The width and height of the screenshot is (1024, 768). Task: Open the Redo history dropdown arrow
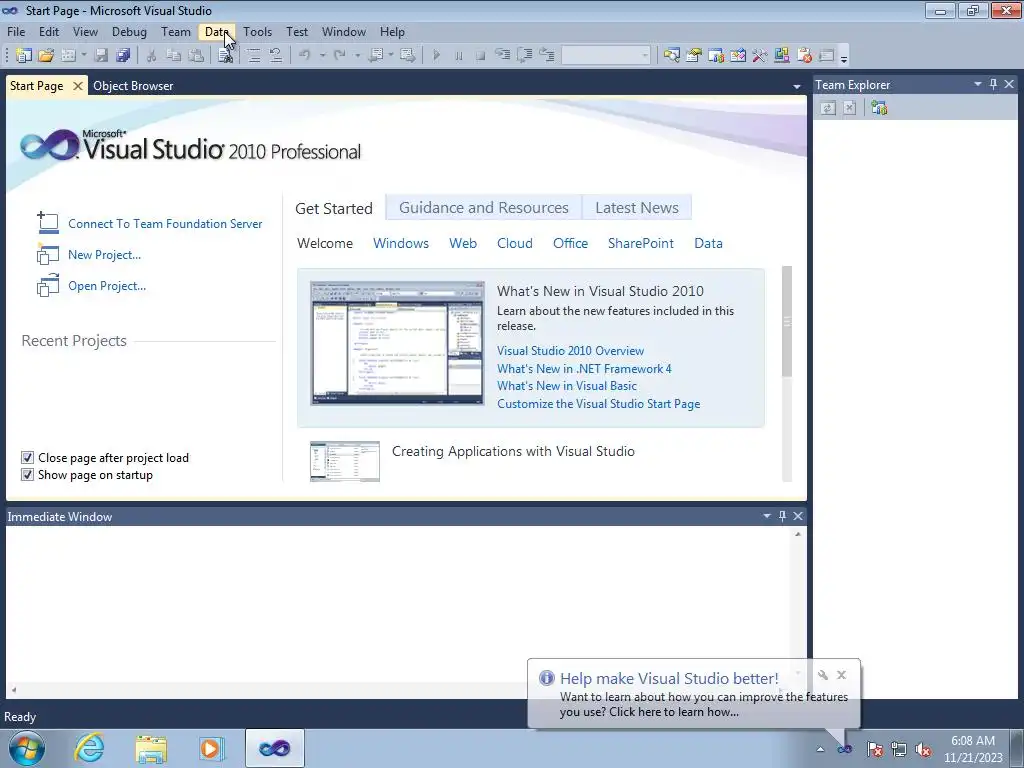[x=357, y=56]
